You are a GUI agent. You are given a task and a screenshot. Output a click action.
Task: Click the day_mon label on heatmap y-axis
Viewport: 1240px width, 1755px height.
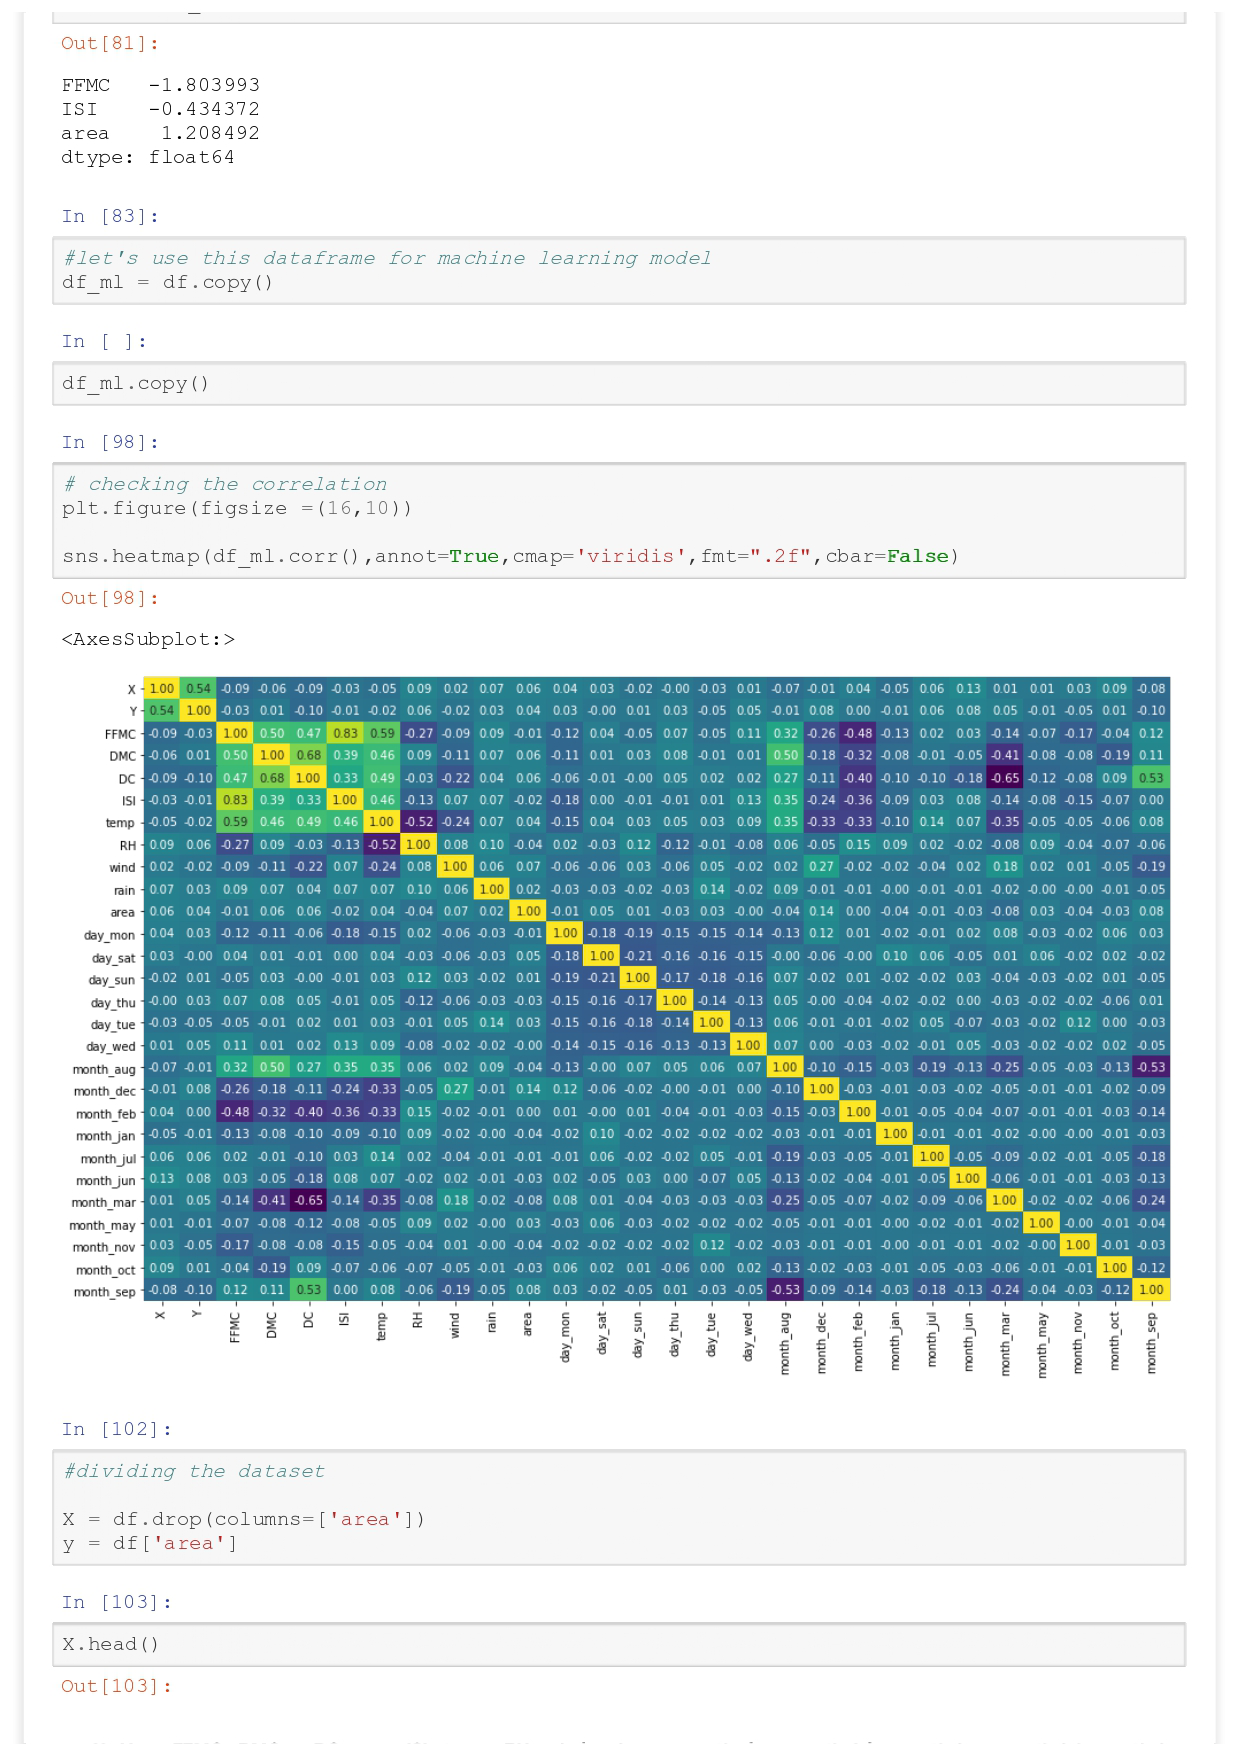click(109, 935)
